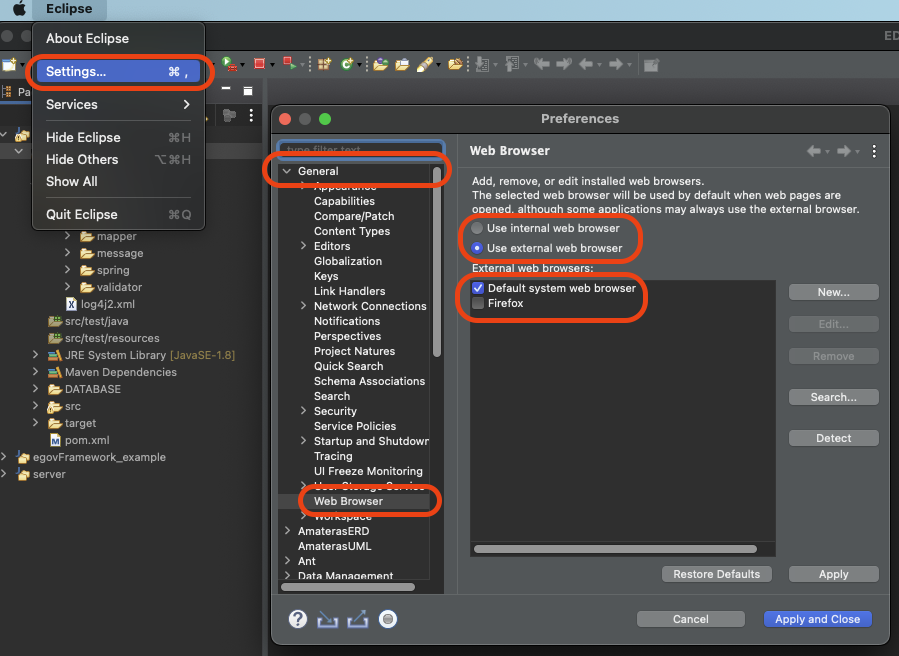Click the Detect browsers button
The height and width of the screenshot is (656, 899).
pyautogui.click(x=834, y=438)
